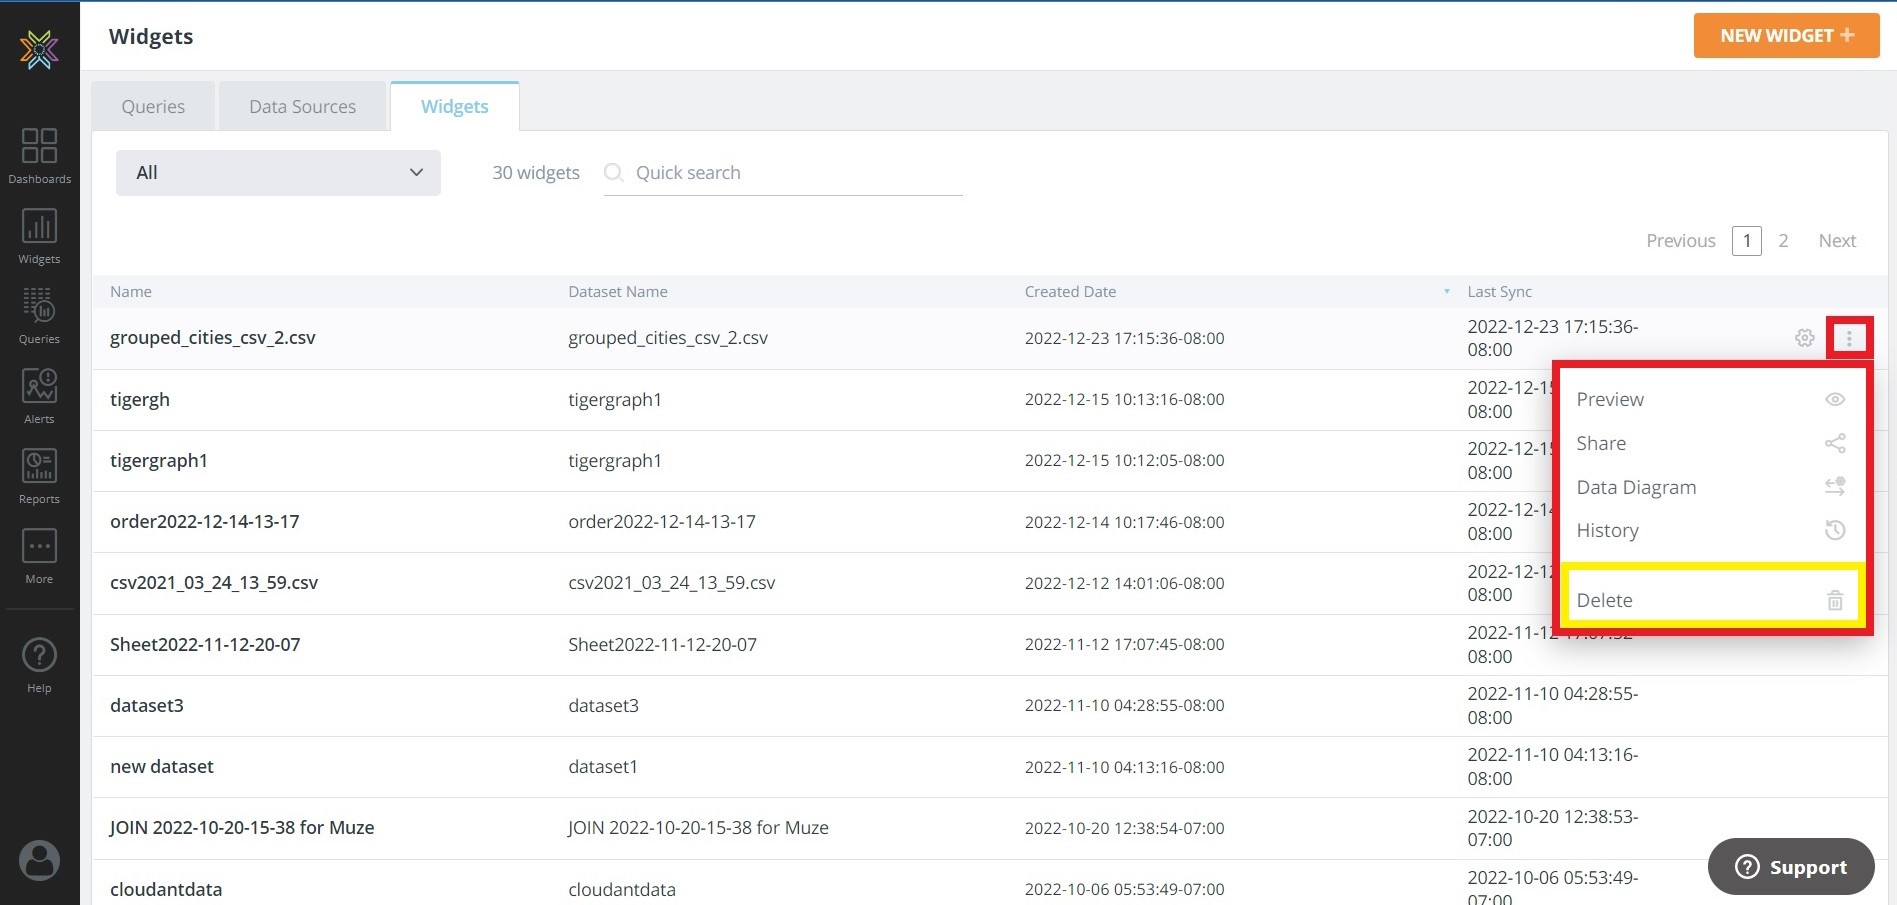Viewport: 1897px width, 905px height.
Task: Sort by Created Date column arrow
Action: 1446,292
